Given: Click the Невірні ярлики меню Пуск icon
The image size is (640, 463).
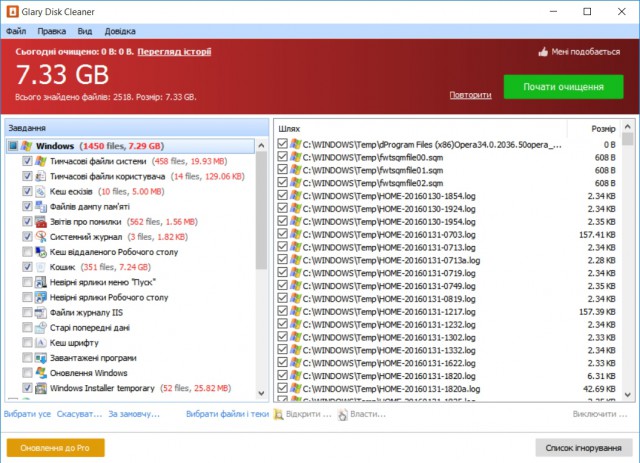Looking at the screenshot, I should 40,282.
